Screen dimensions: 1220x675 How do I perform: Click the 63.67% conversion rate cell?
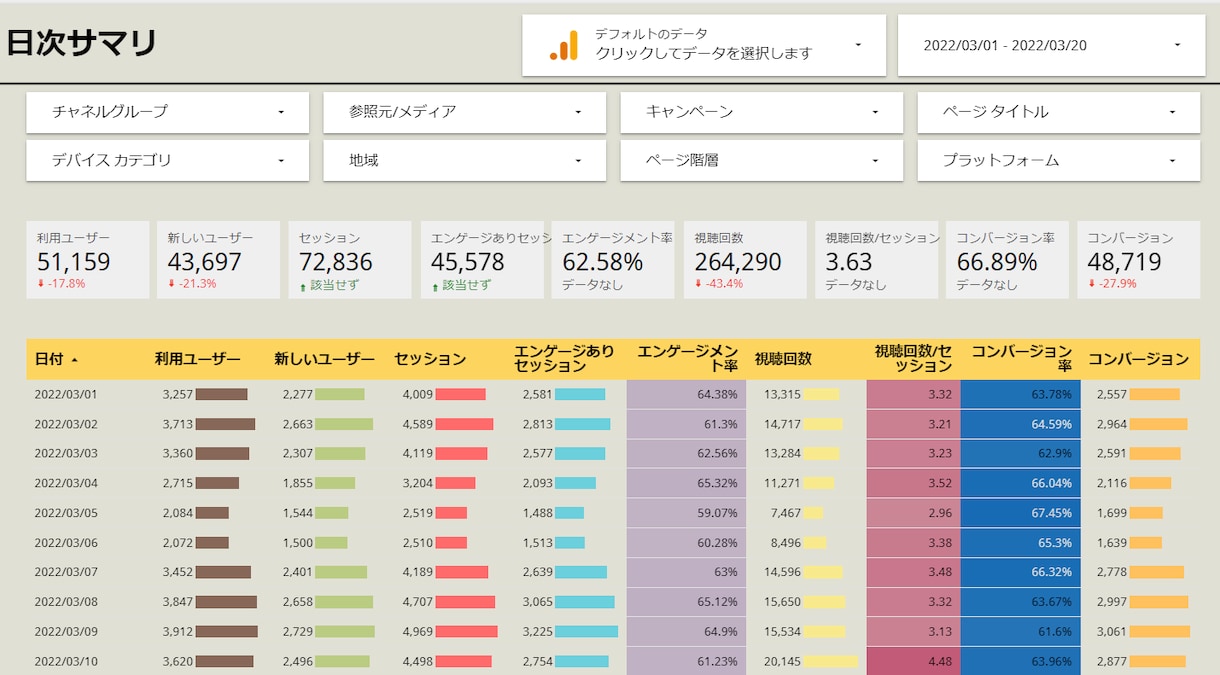pyautogui.click(x=1020, y=602)
